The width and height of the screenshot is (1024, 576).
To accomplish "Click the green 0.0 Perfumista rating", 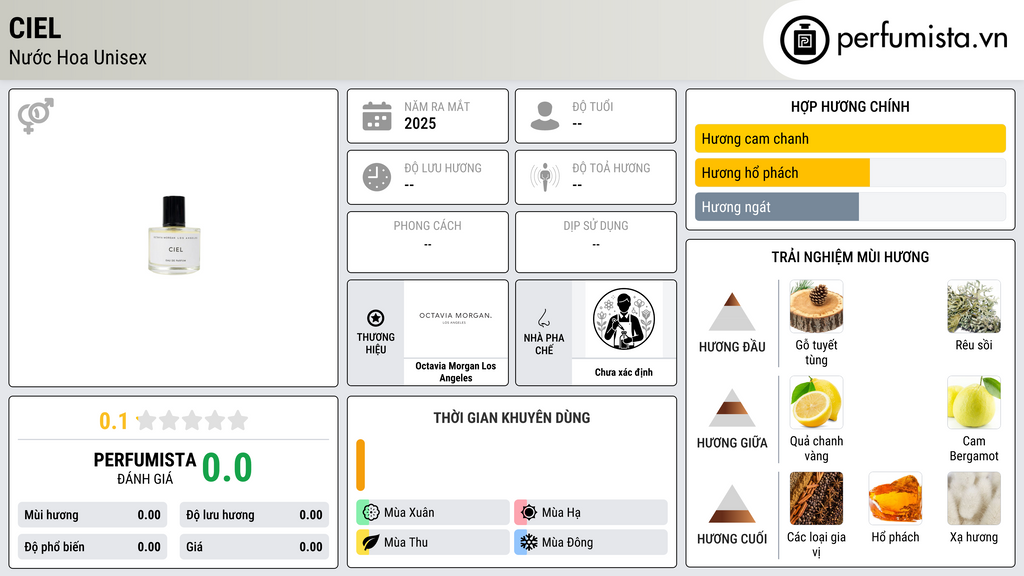I will (227, 468).
